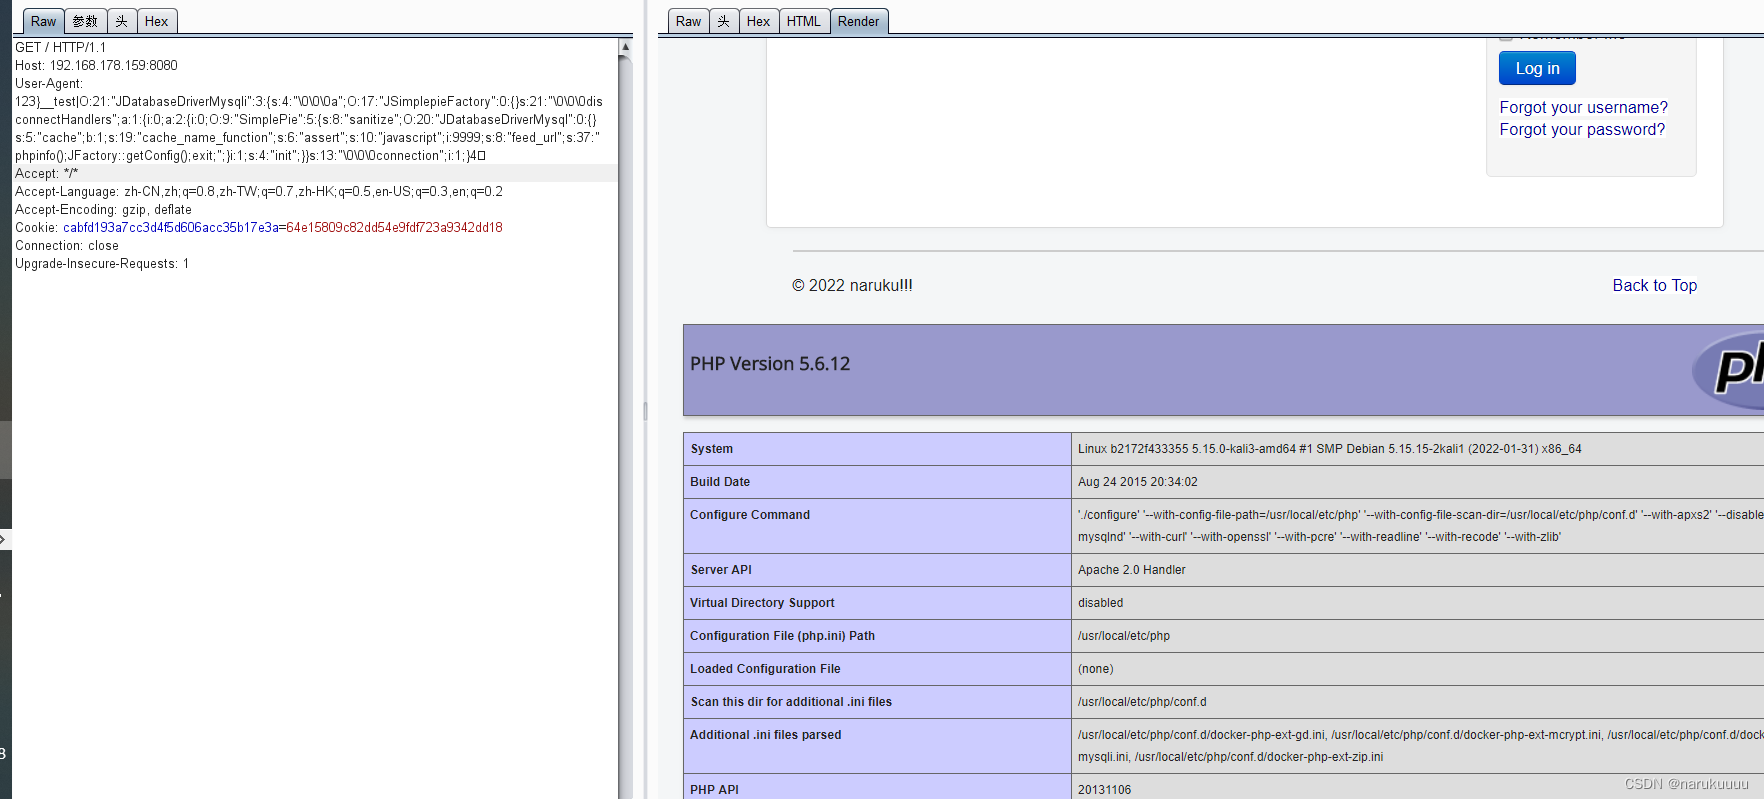Open the request 头 tab
The height and width of the screenshot is (799, 1764).
[x=121, y=21]
